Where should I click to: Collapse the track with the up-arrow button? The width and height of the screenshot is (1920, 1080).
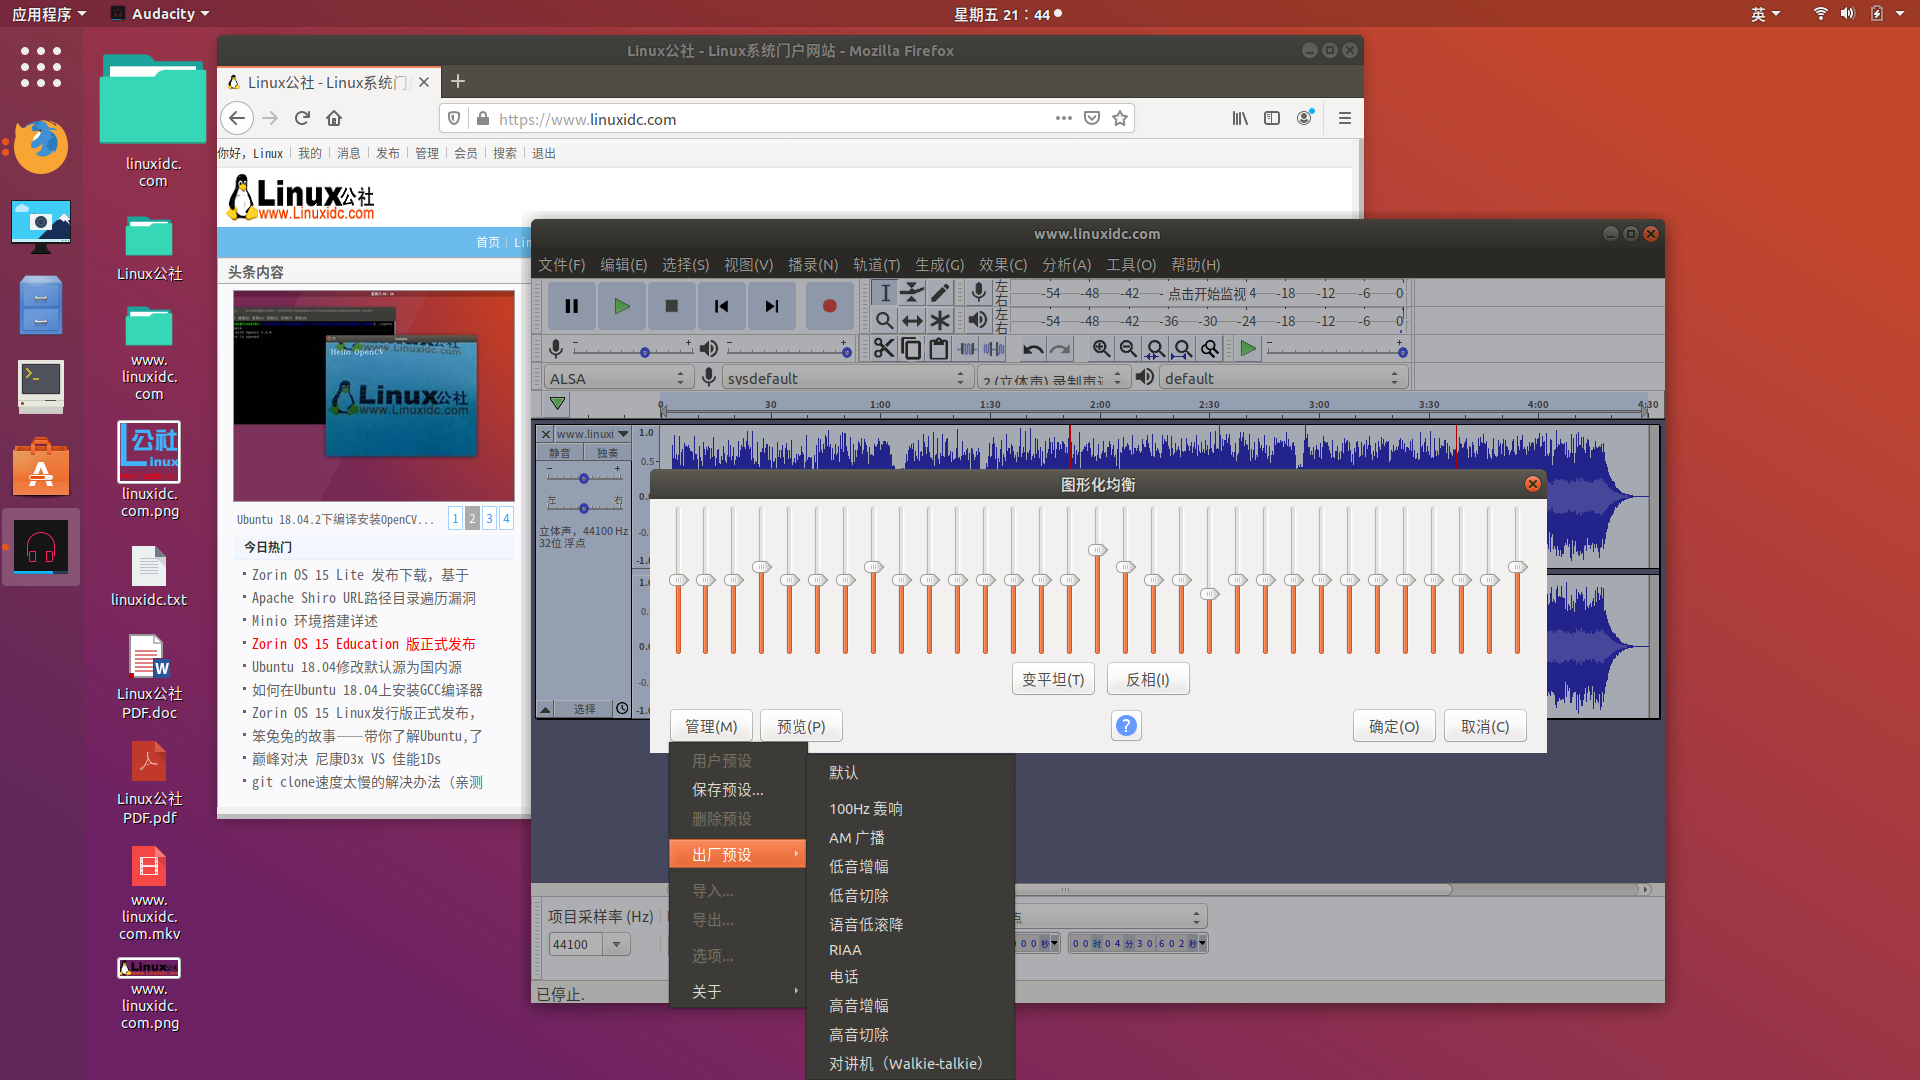(x=546, y=709)
